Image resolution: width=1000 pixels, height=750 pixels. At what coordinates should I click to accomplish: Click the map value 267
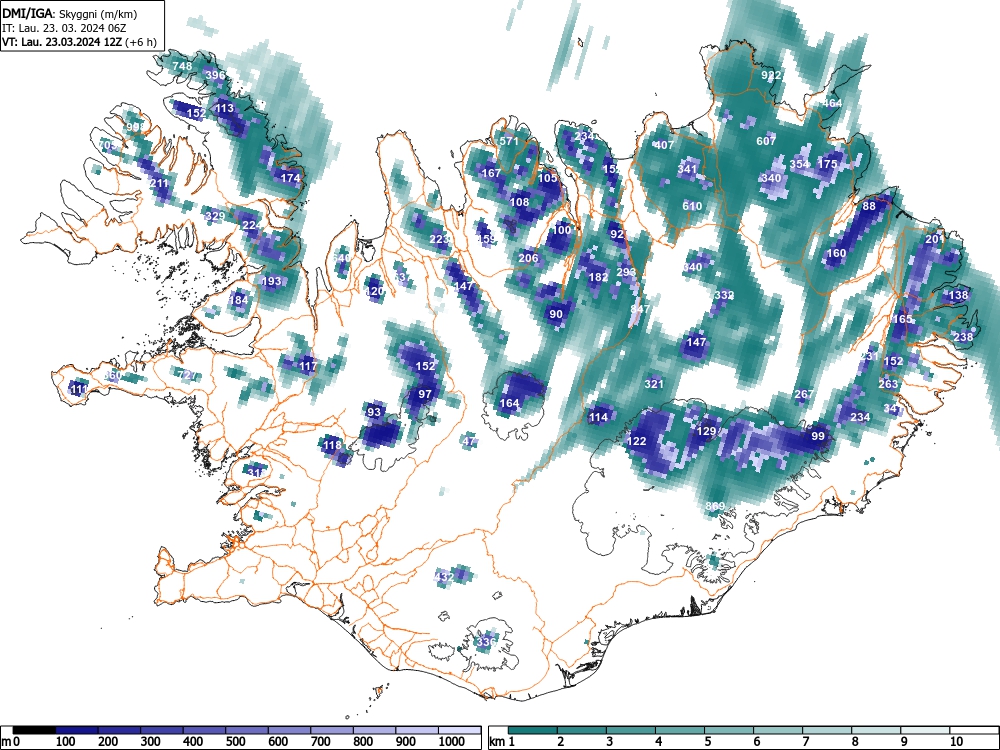pos(804,394)
